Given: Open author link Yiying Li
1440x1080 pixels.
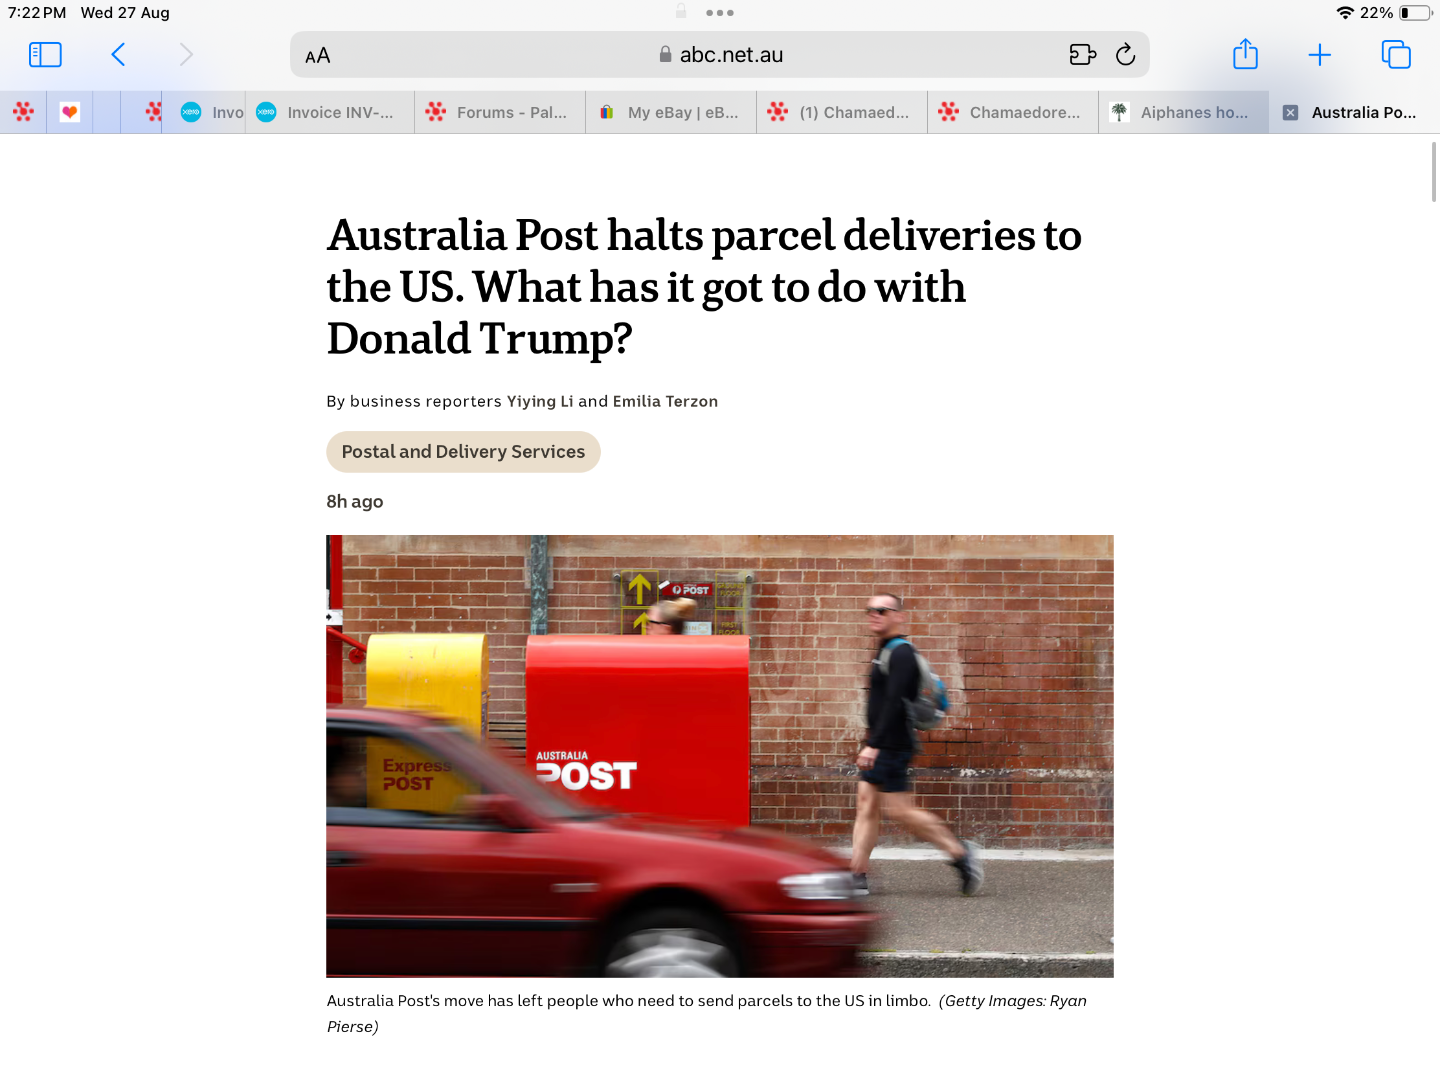Looking at the screenshot, I should click(x=540, y=401).
